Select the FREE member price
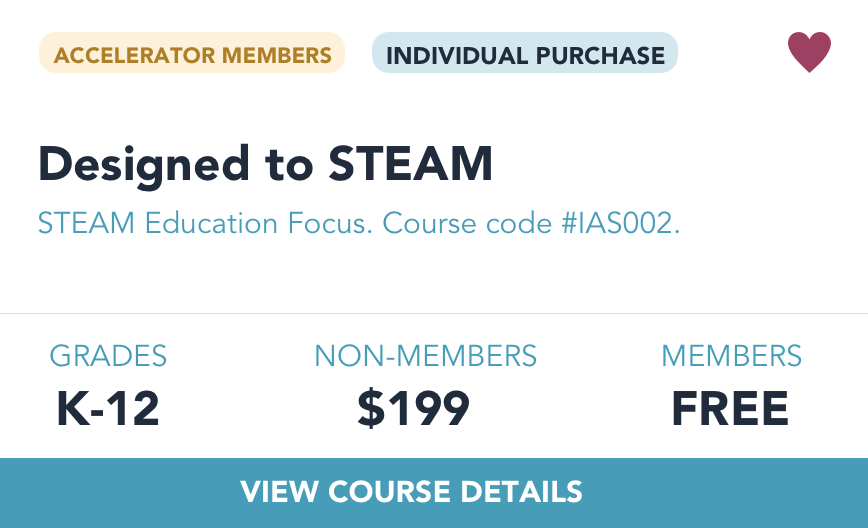 pos(730,408)
